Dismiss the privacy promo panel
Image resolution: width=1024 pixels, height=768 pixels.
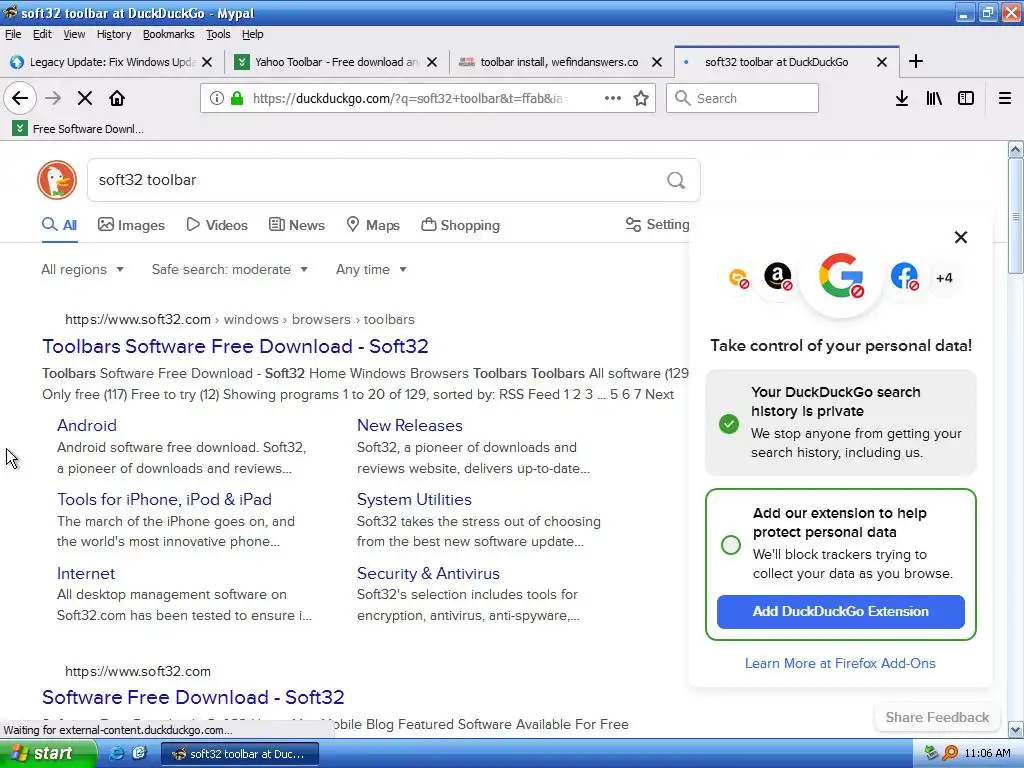[961, 237]
